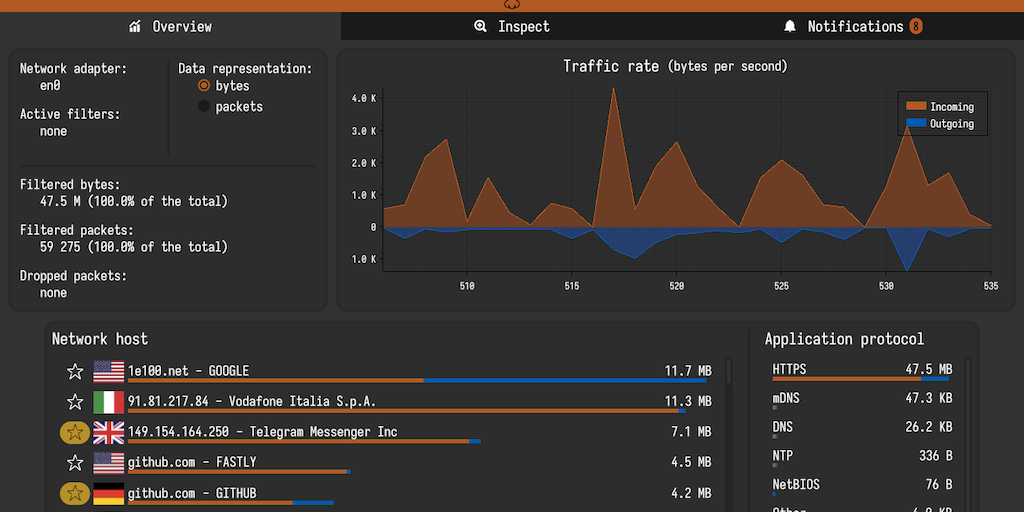The width and height of the screenshot is (1024, 512).
Task: Select the bytes data representation
Action: [x=204, y=86]
